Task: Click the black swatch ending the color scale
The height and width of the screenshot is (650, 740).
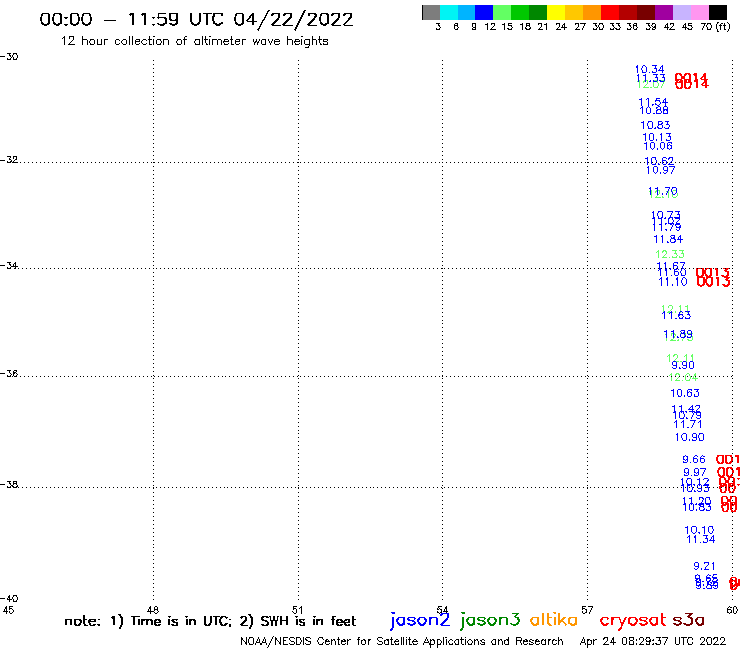Action: coord(717,12)
